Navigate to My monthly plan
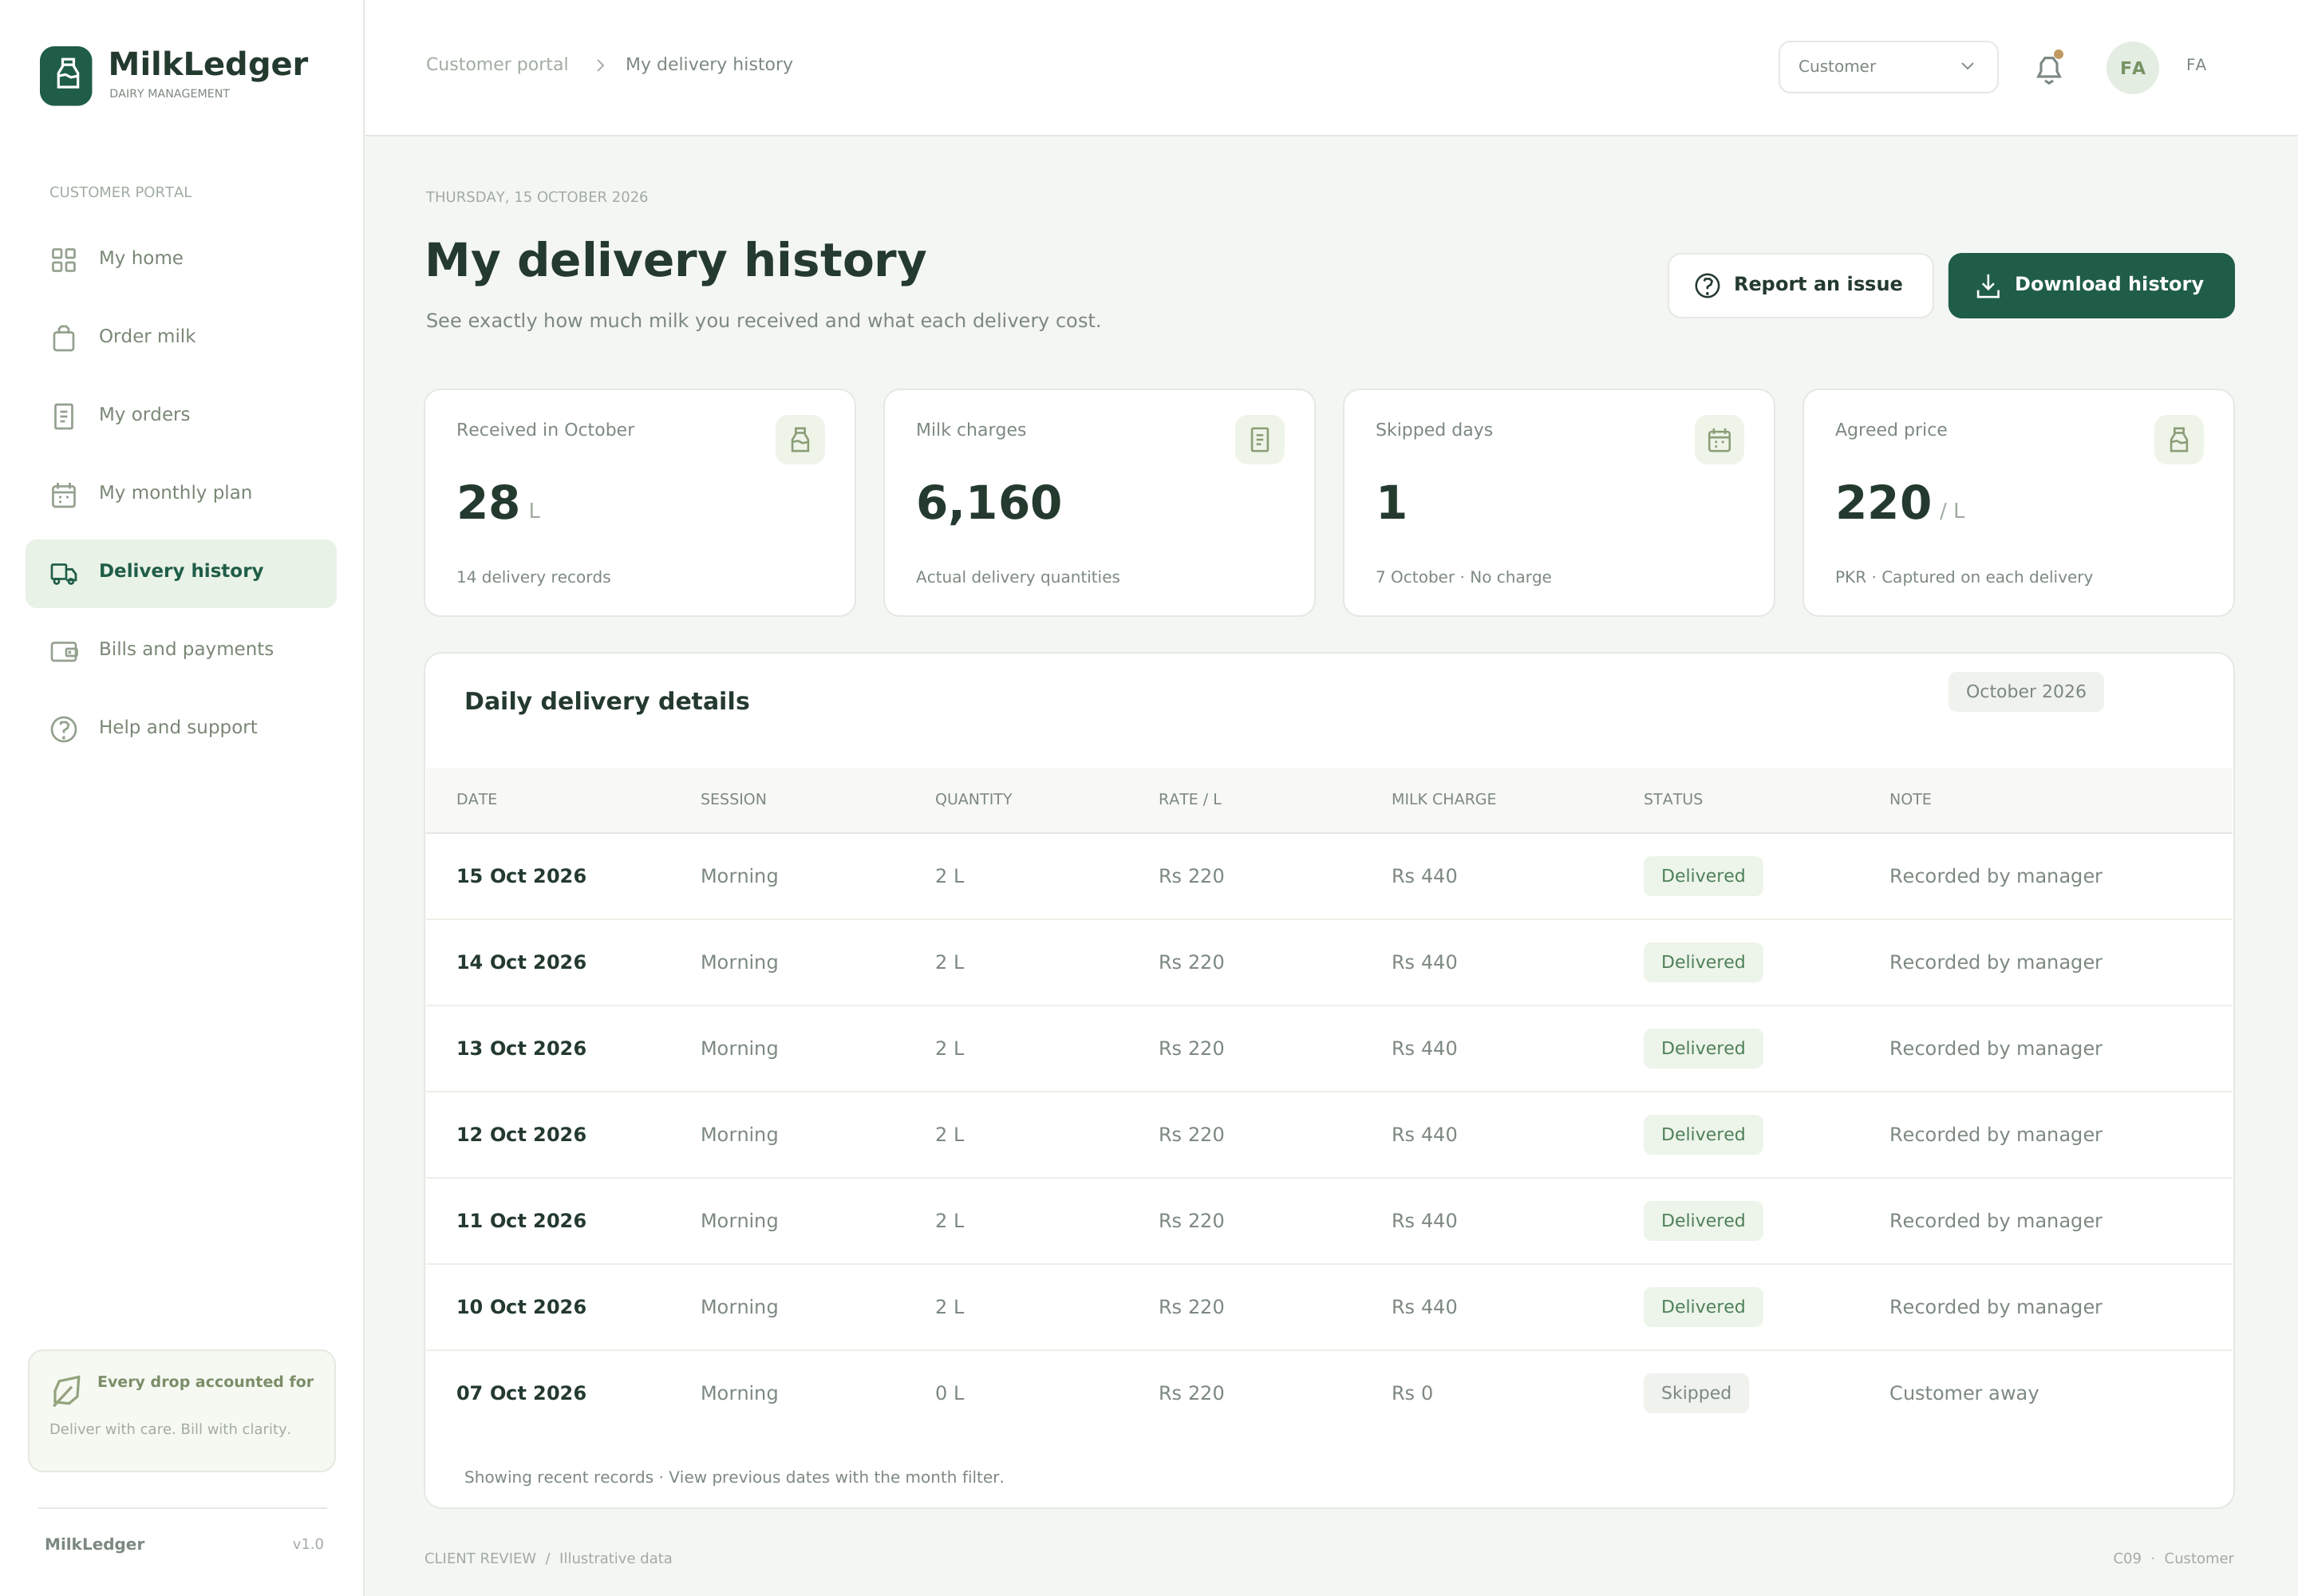The width and height of the screenshot is (2298, 1596). click(181, 493)
